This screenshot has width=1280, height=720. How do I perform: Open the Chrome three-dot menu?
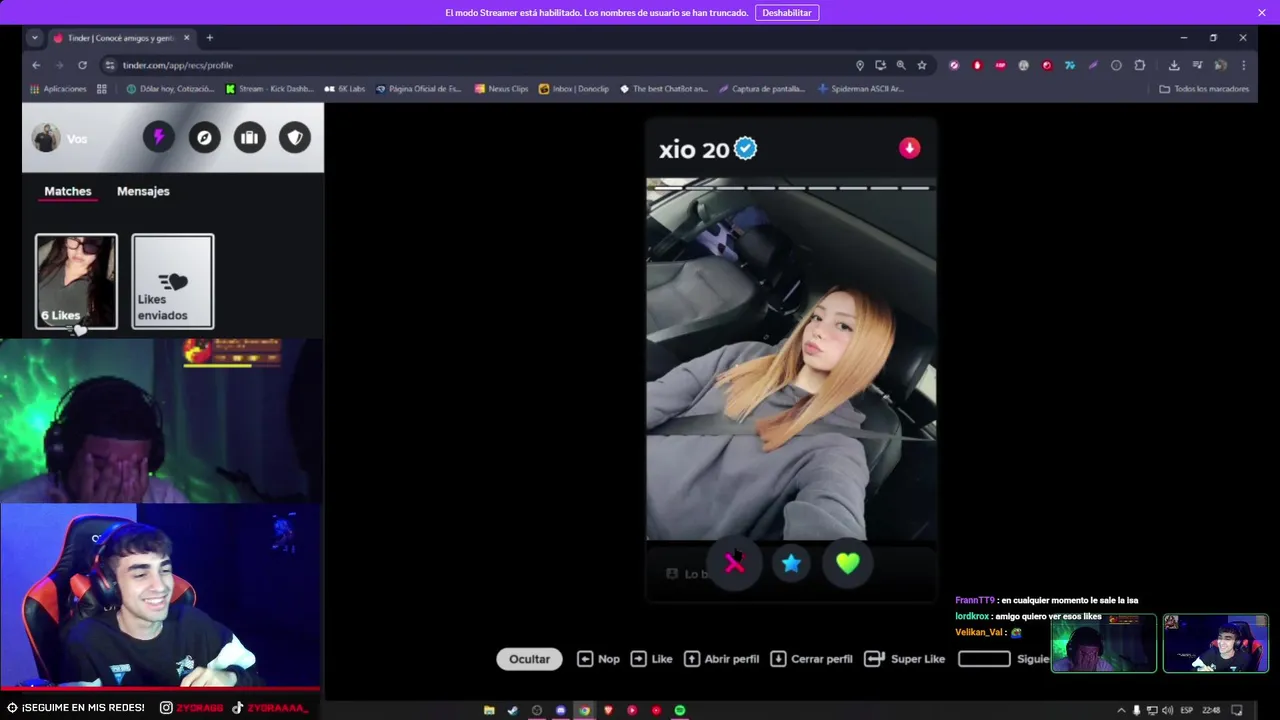coord(1244,65)
